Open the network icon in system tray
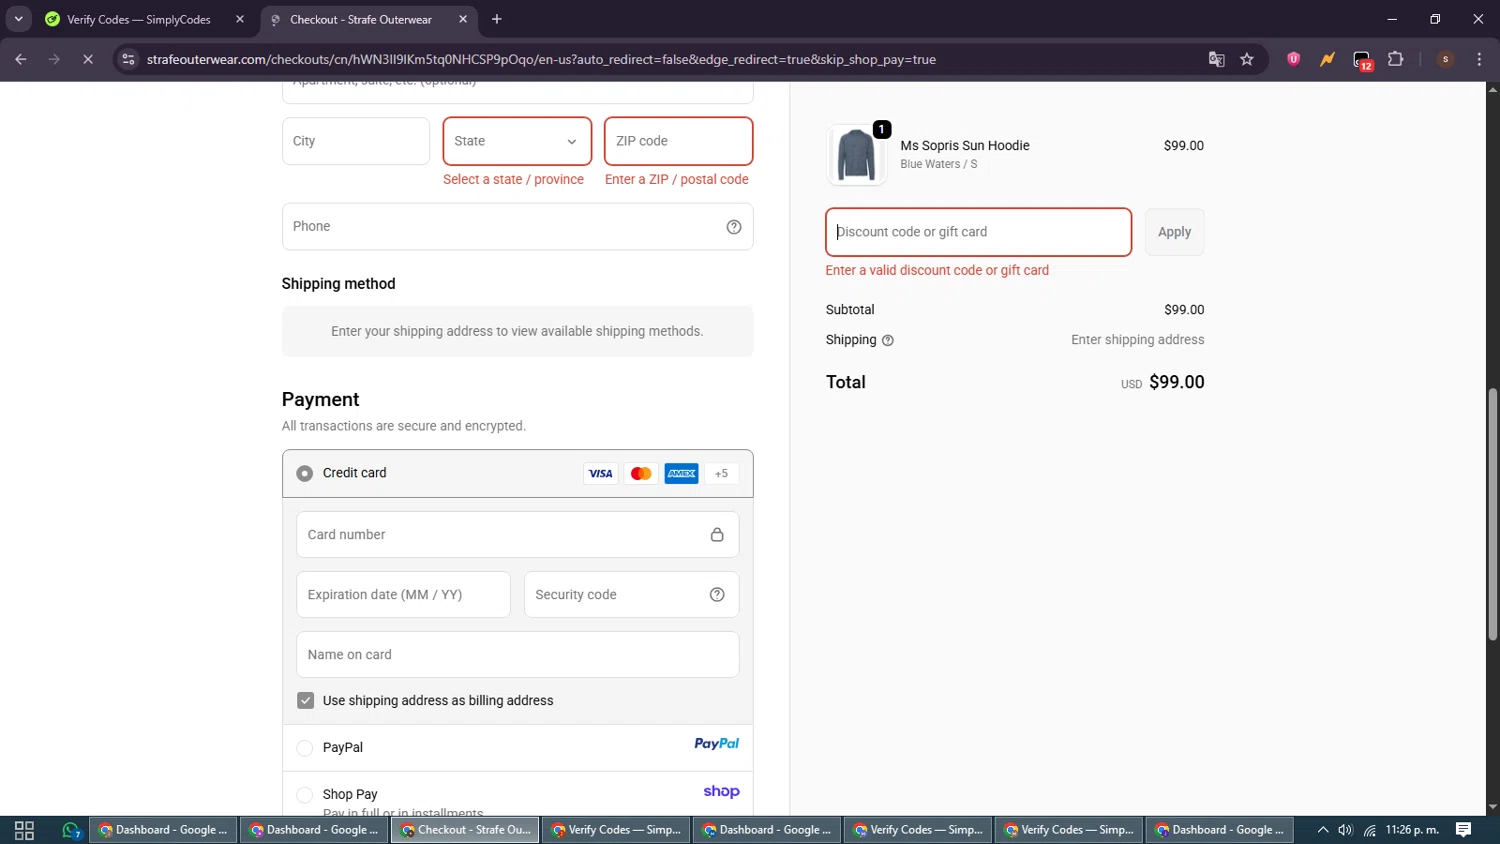The height and width of the screenshot is (844, 1500). 1370,830
